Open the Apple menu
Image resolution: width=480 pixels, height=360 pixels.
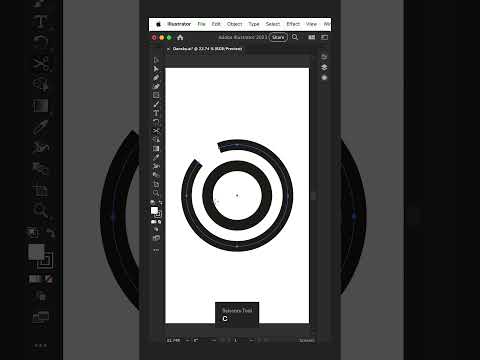point(159,24)
